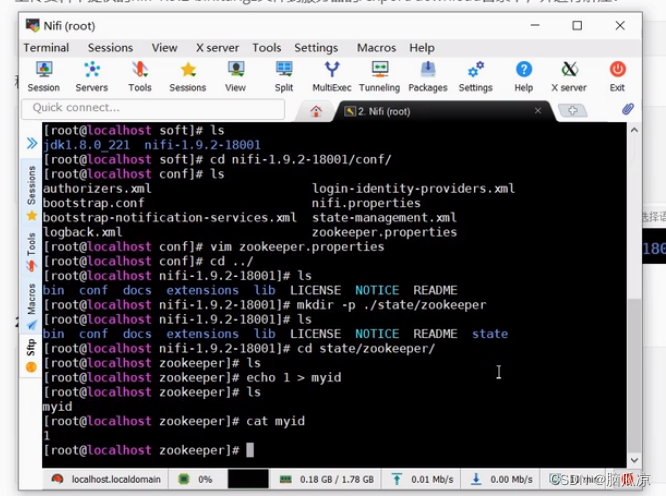
Task: Click the CPU 0% status indicator
Action: pyautogui.click(x=195, y=479)
